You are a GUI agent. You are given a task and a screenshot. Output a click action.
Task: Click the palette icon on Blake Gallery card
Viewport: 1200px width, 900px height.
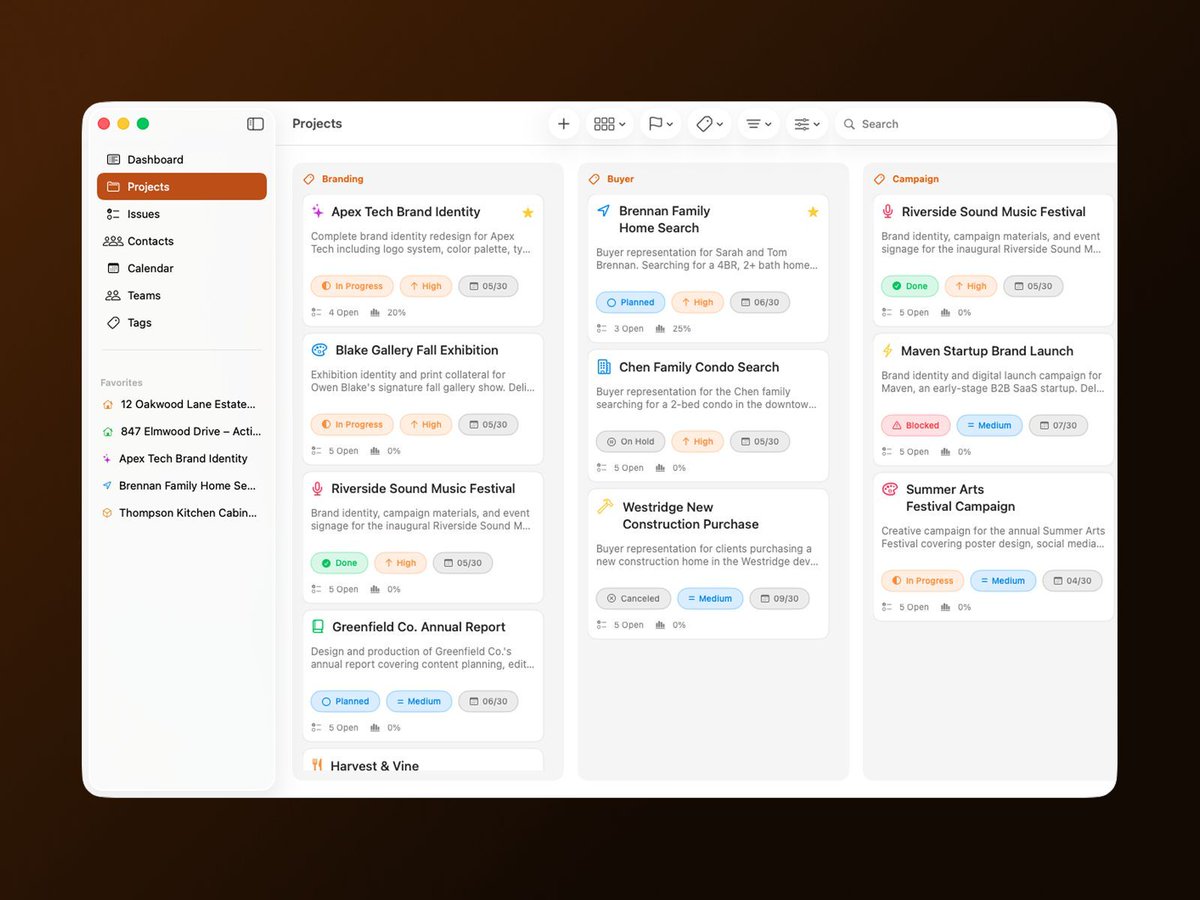click(x=319, y=350)
